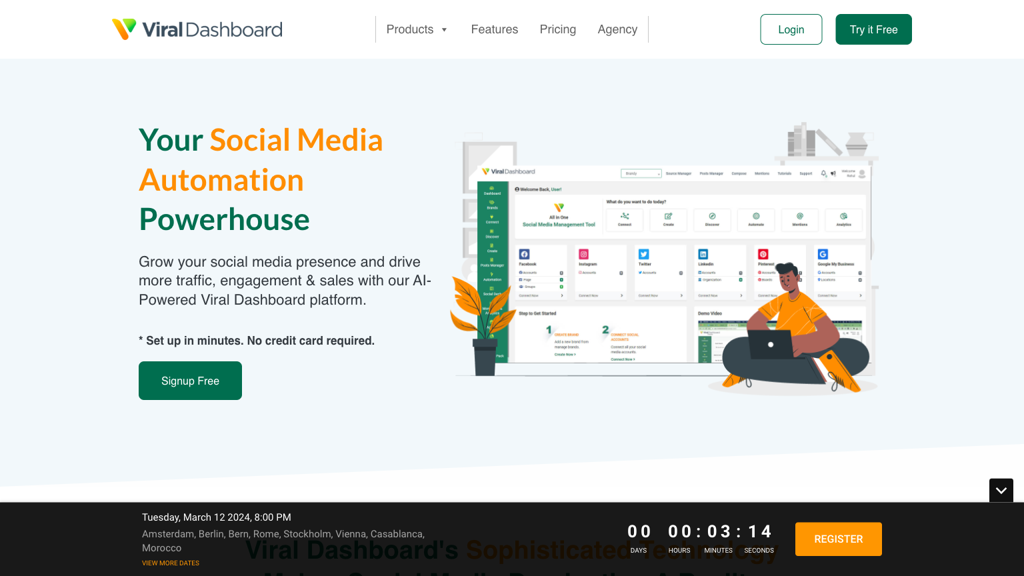Click the Instagram icon on the dashboard mockup
Image resolution: width=1024 pixels, height=576 pixels.
(584, 254)
